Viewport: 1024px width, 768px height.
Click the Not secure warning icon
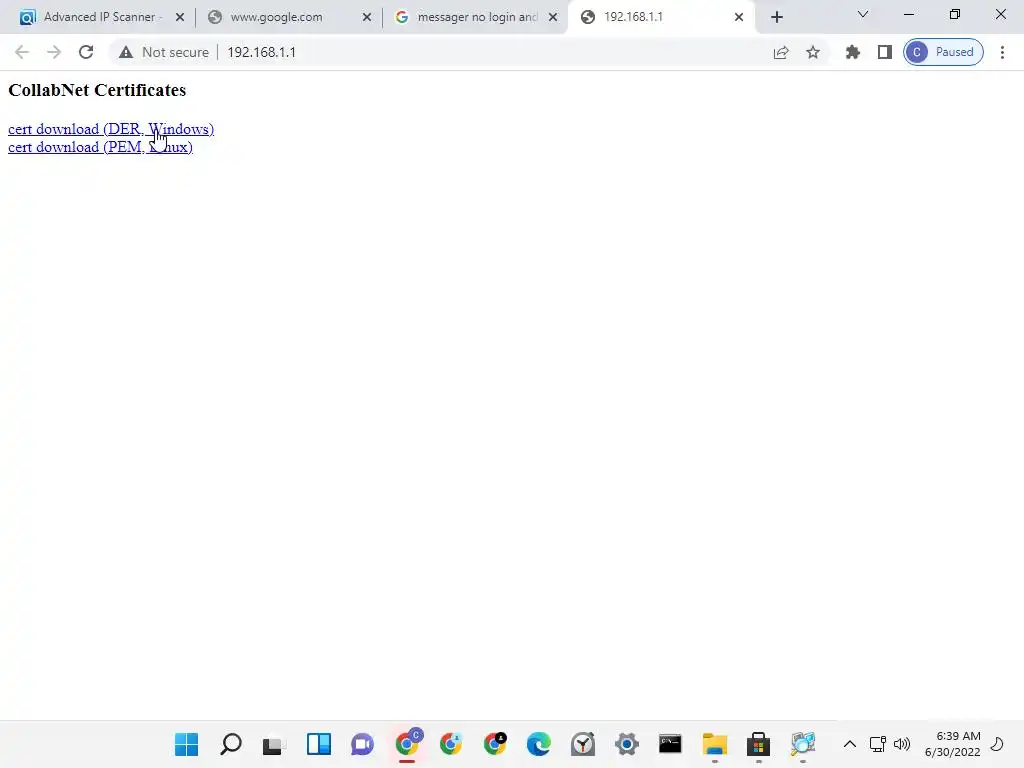126,52
